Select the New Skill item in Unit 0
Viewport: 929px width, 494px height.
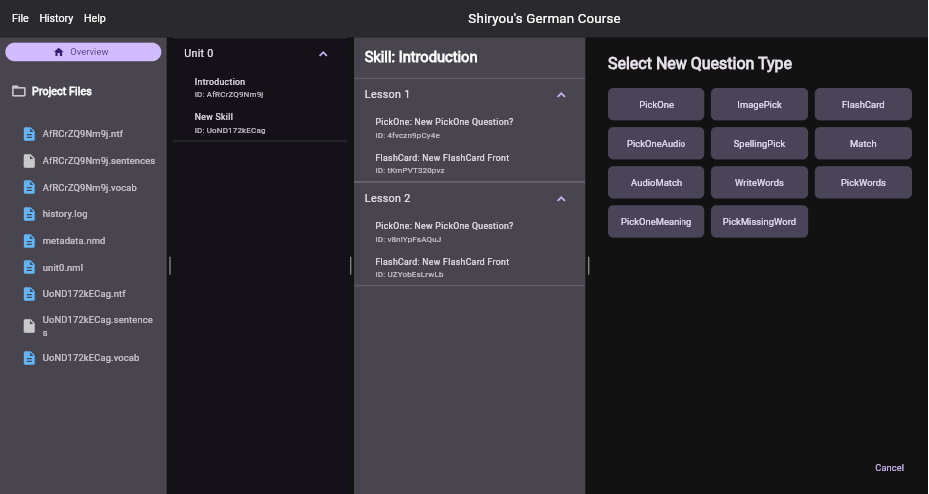[214, 117]
